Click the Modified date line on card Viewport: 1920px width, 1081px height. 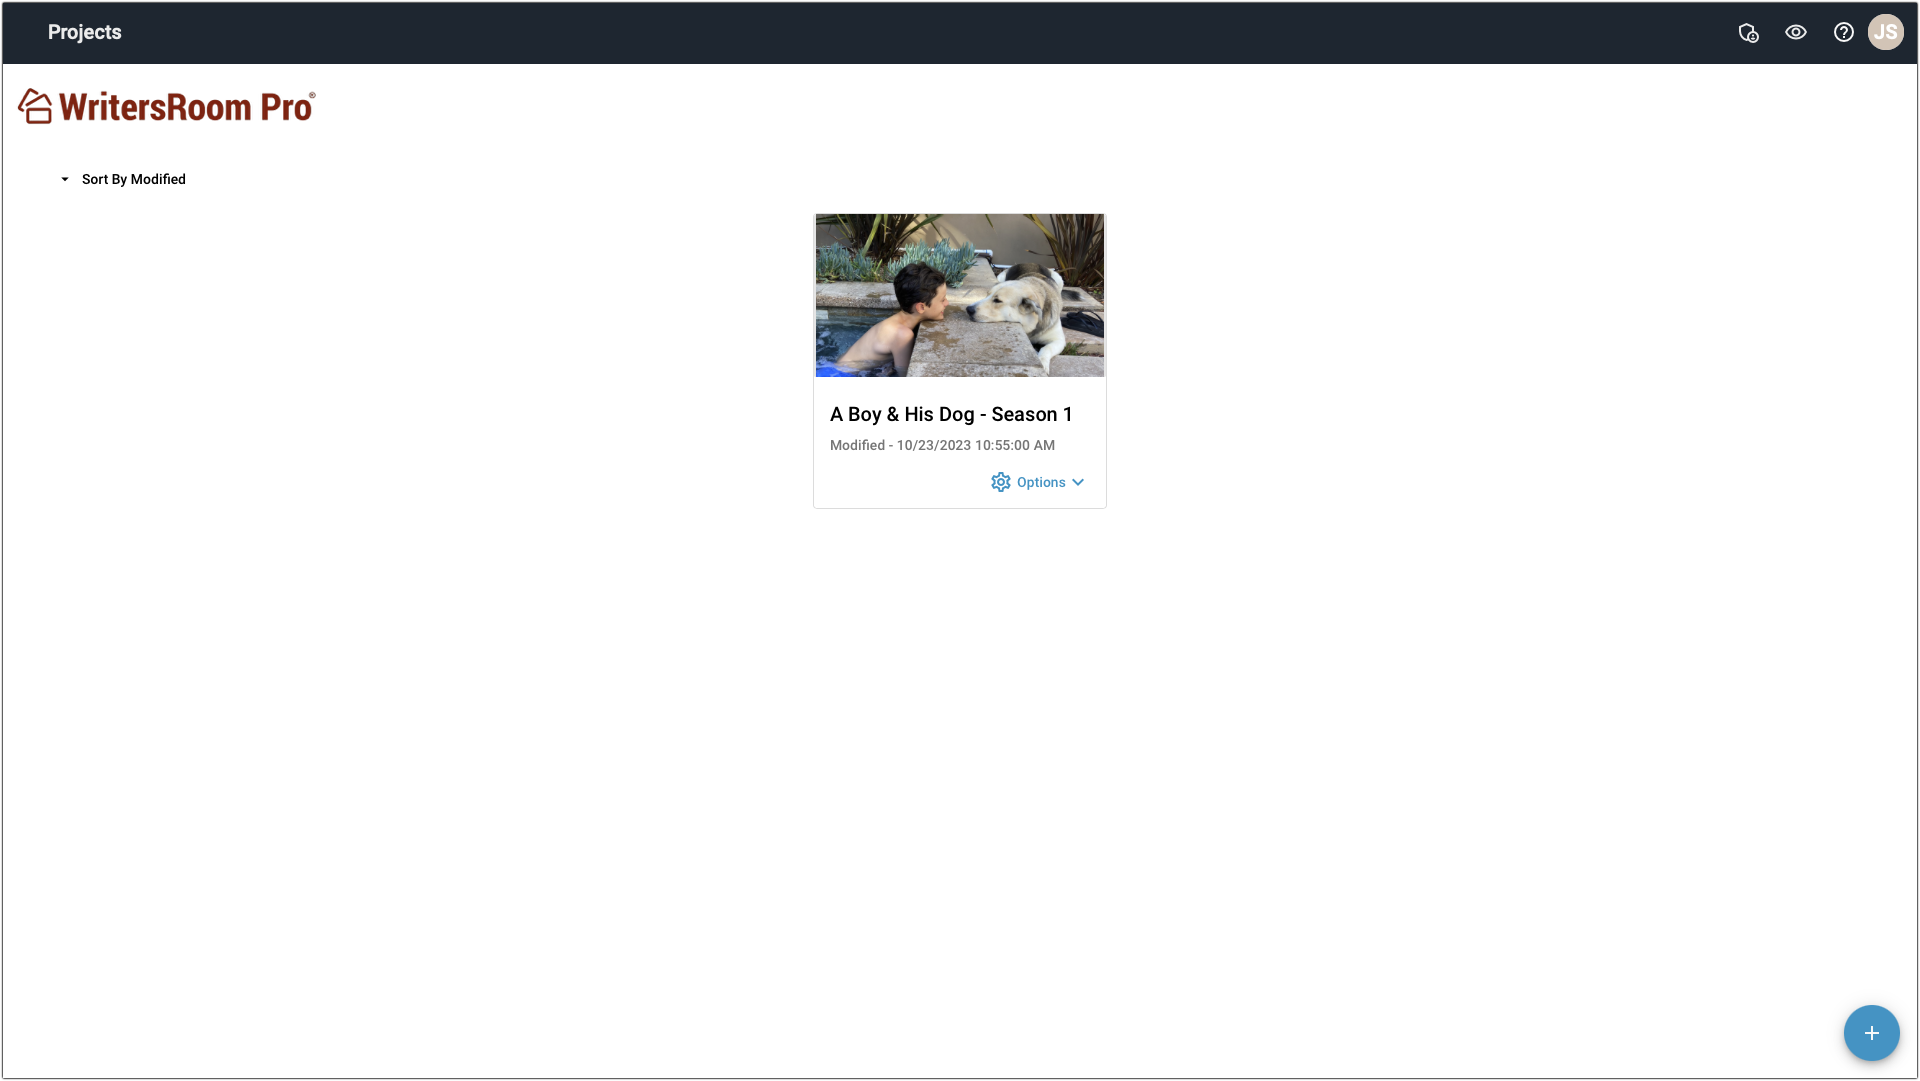pyautogui.click(x=942, y=445)
